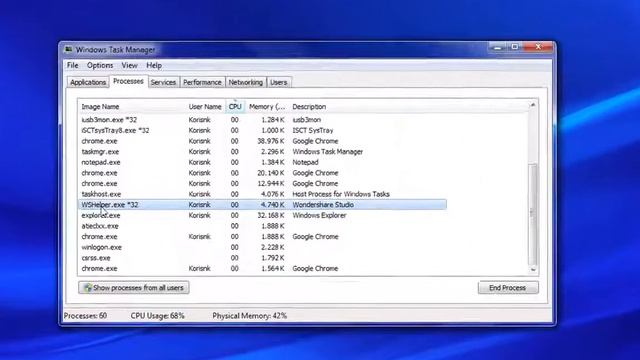Click the 32.168 K memory value
The image size is (640, 360).
click(x=271, y=215)
